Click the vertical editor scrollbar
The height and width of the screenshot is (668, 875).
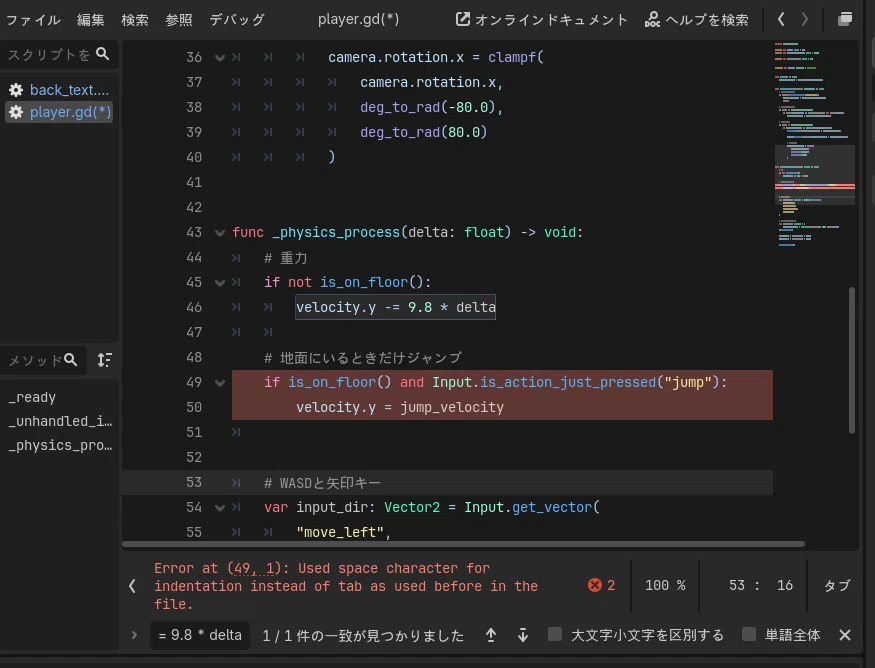(852, 360)
